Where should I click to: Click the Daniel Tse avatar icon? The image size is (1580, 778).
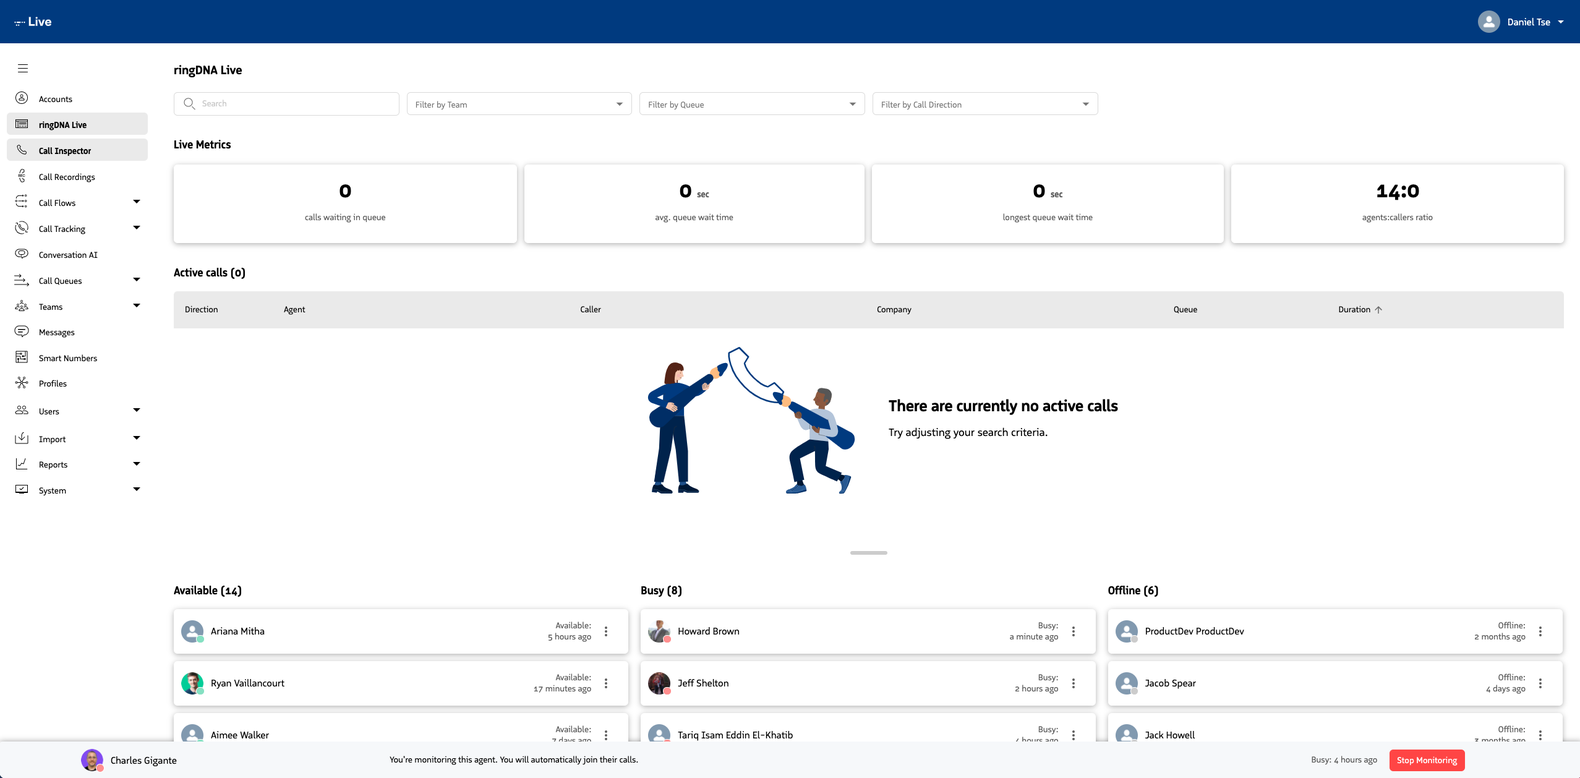(1489, 22)
